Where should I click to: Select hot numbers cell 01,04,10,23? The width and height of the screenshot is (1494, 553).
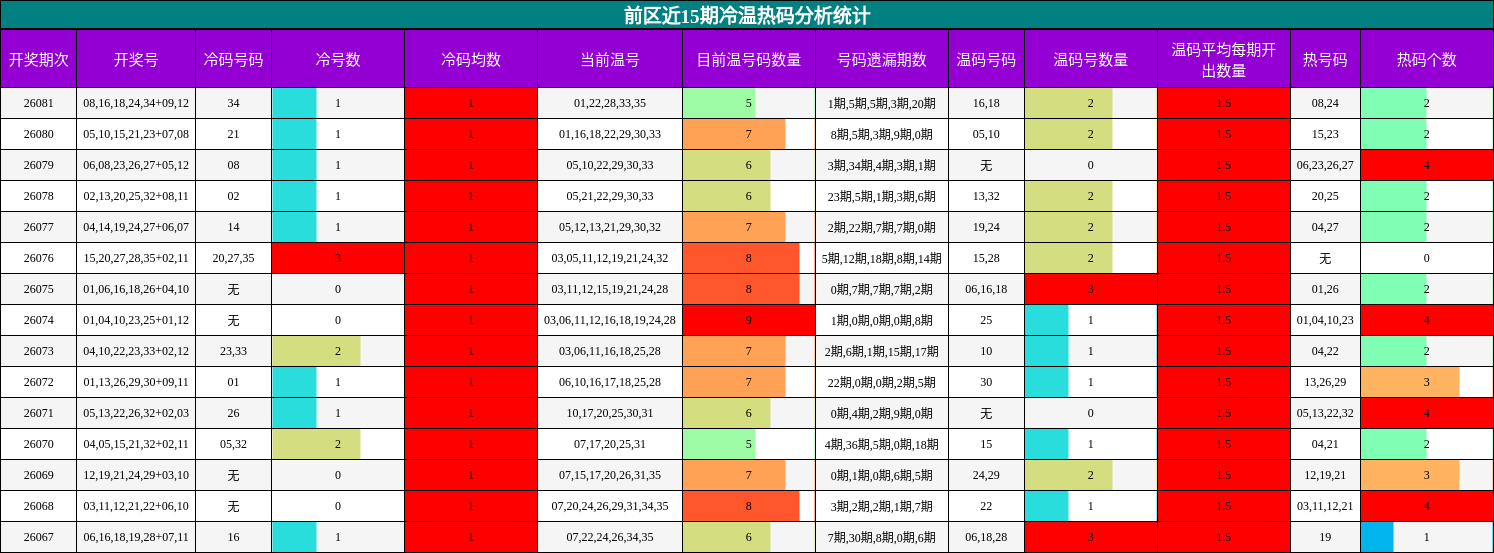click(1325, 320)
